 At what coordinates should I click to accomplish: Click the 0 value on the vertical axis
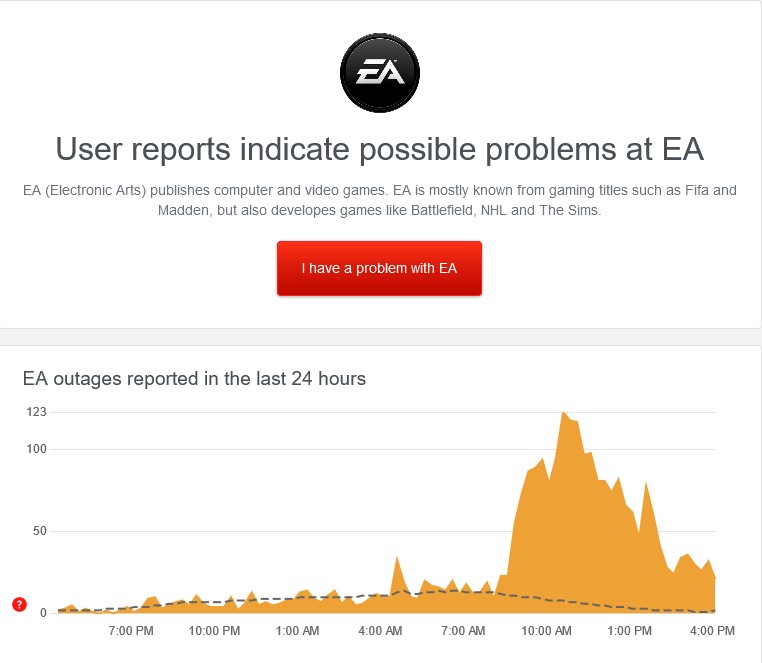(x=43, y=613)
